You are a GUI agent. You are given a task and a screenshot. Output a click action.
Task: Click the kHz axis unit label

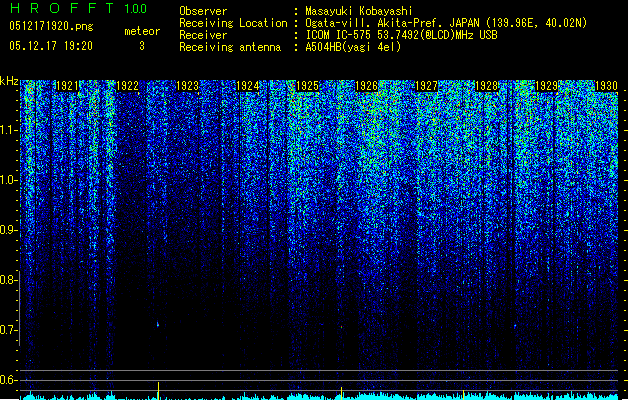9,81
